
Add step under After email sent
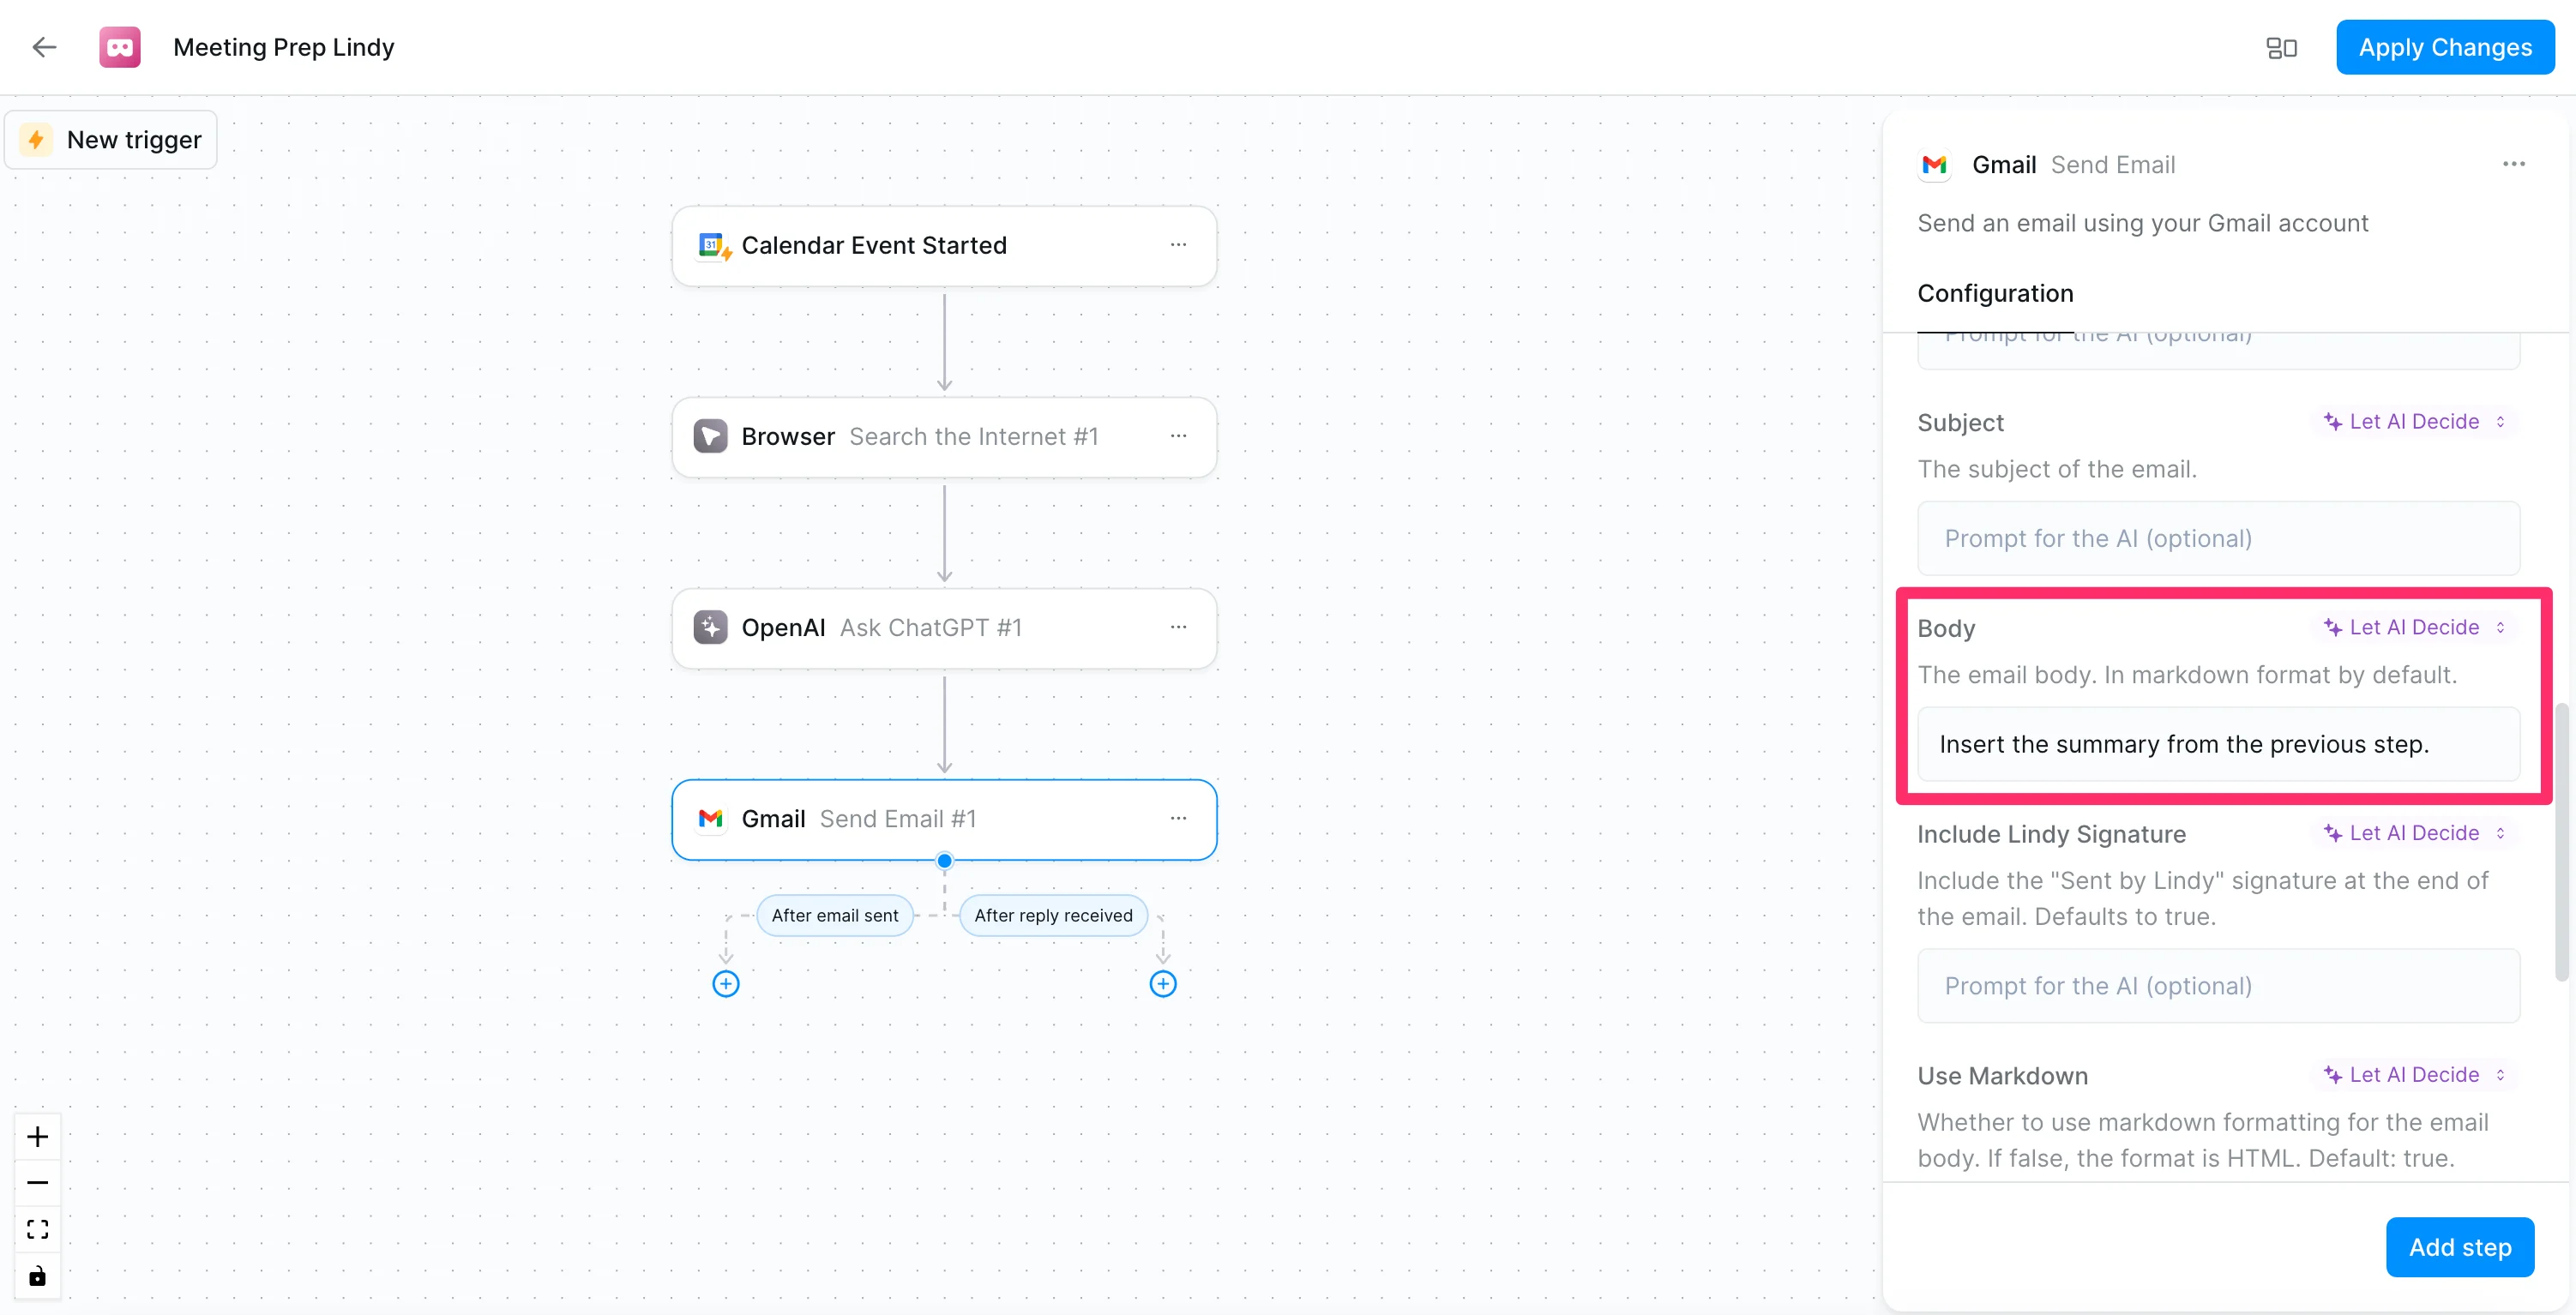[x=726, y=983]
